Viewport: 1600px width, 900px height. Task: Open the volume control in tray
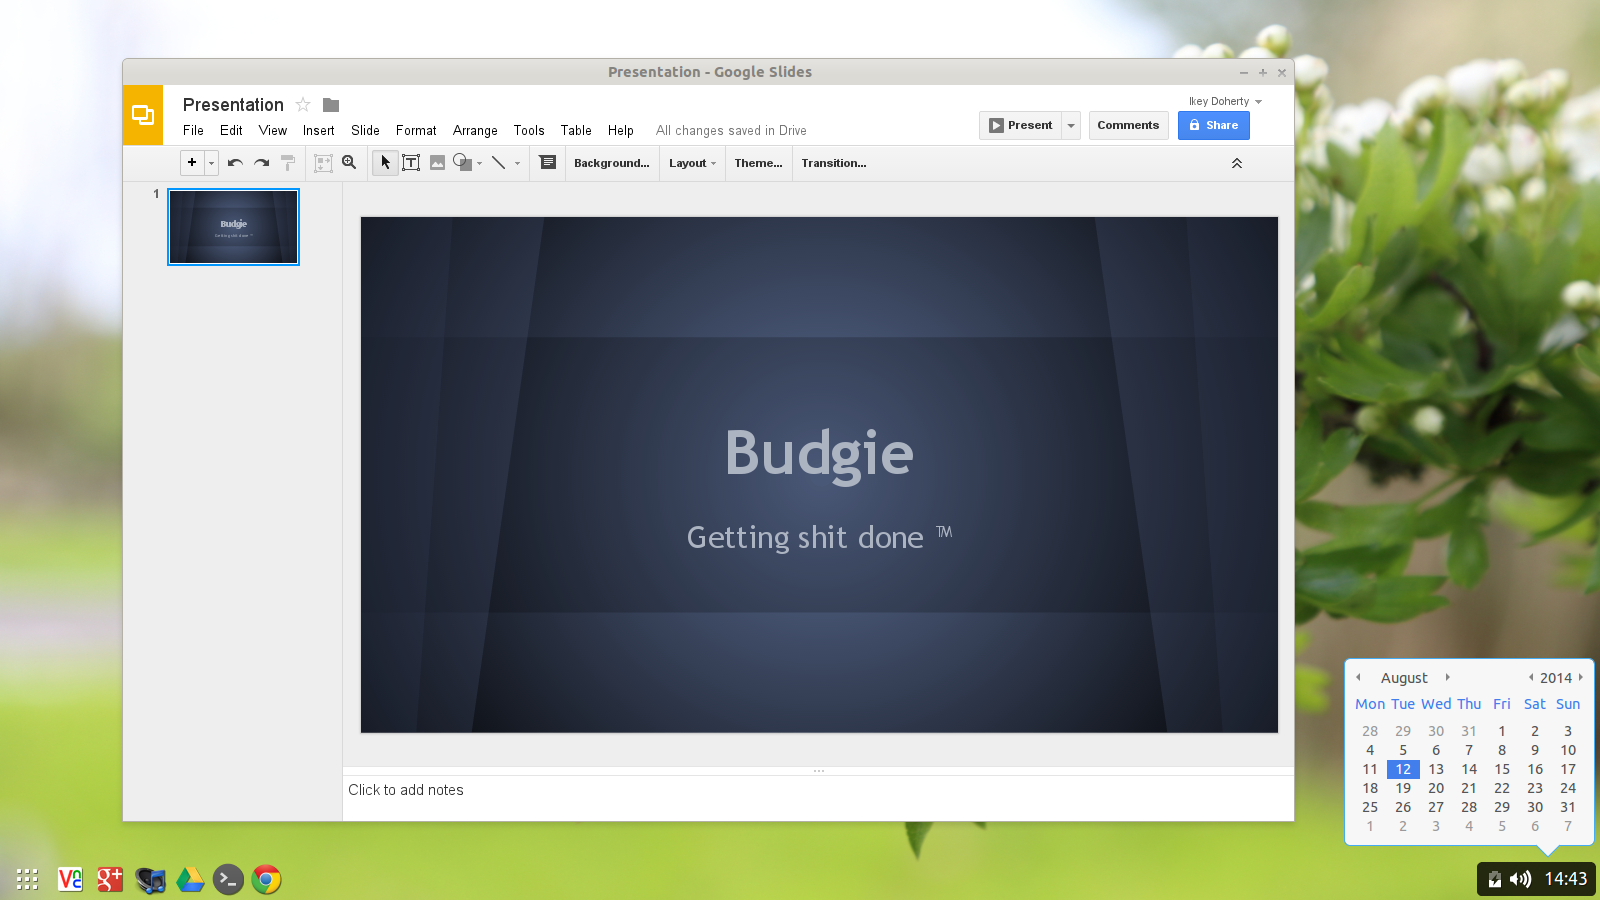1520,879
